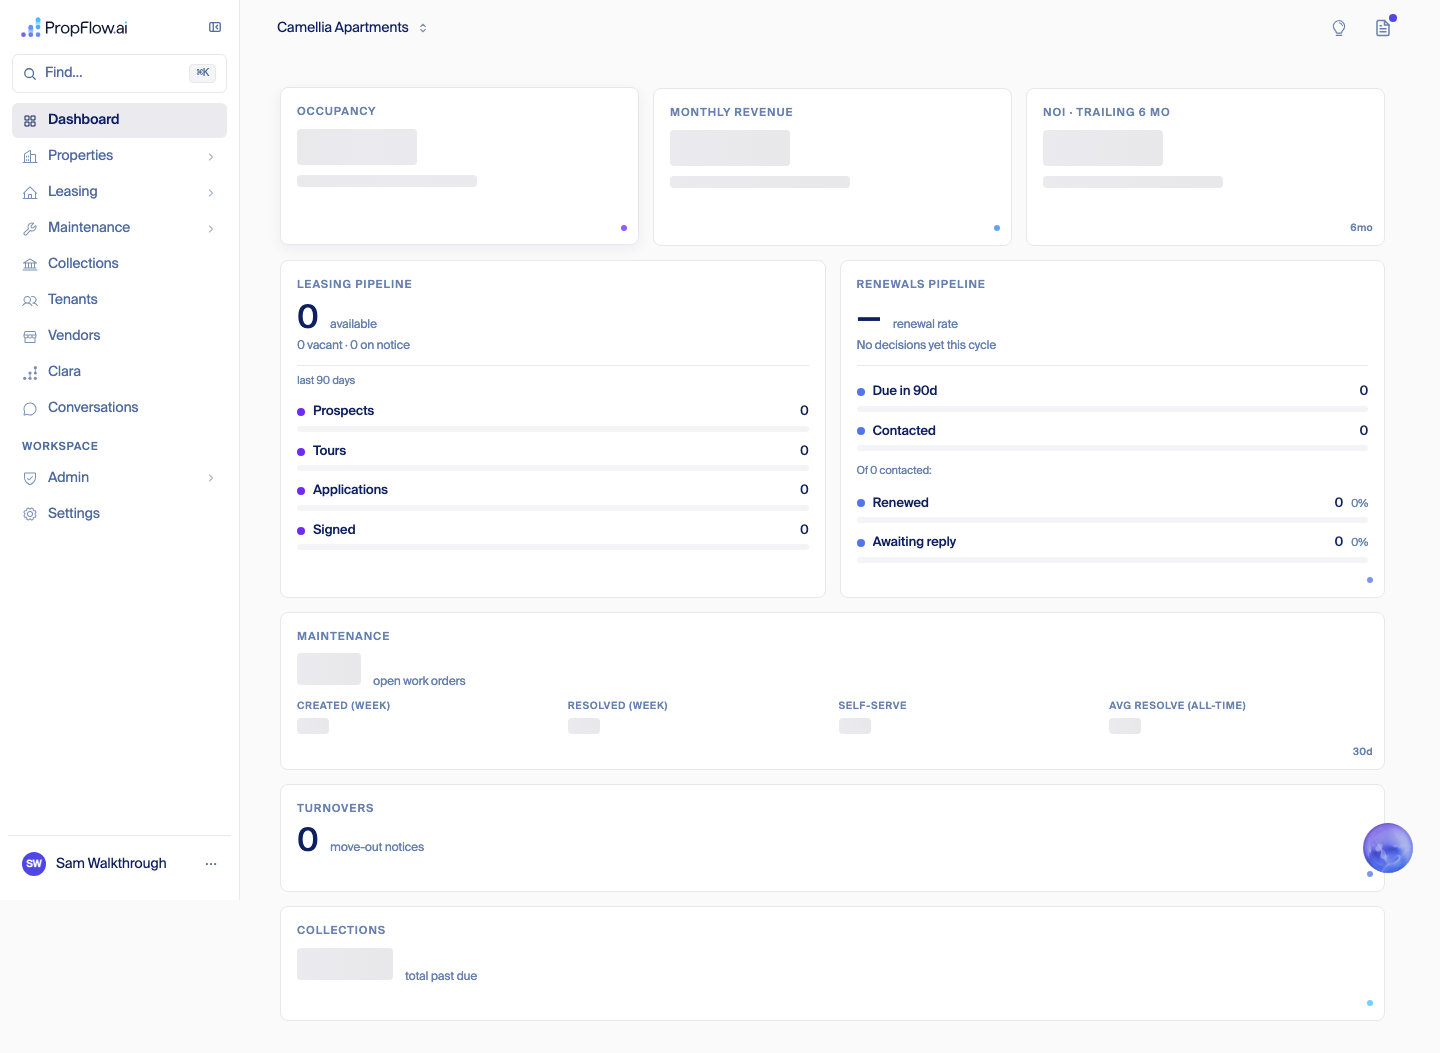
Task: Click the Admin shield icon
Action: point(30,479)
